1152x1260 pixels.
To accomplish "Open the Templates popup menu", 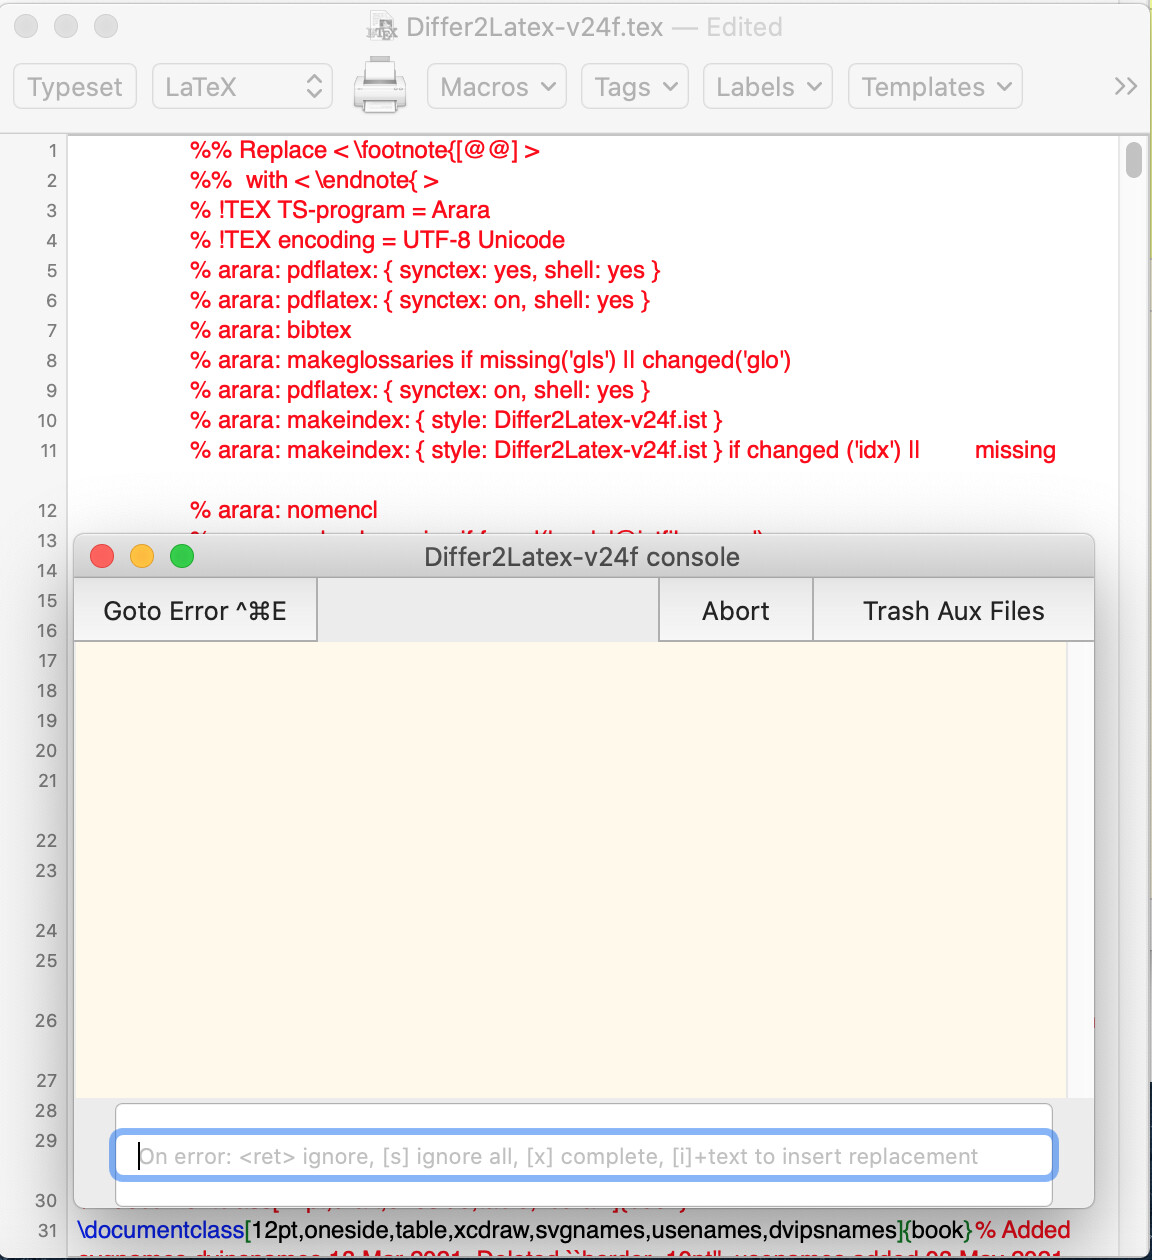I will pyautogui.click(x=935, y=87).
